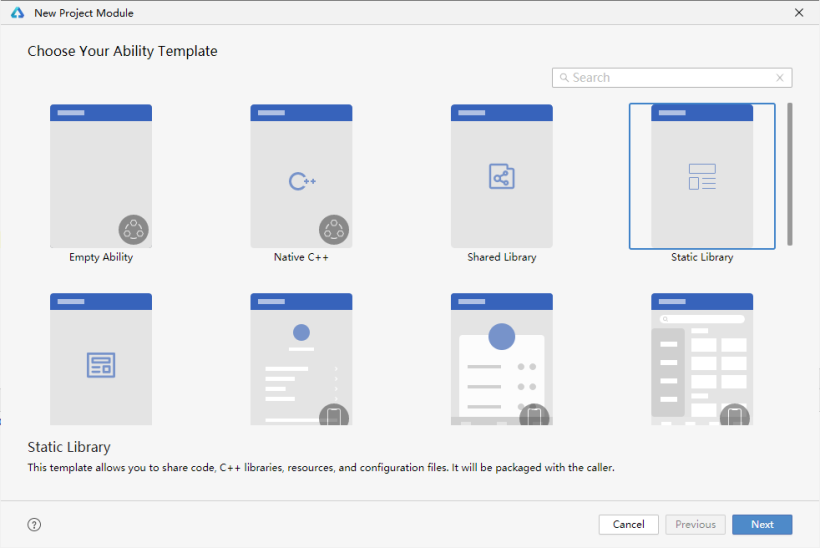820x548 pixels.
Task: Select the card profile template with large circle
Action: point(502,359)
